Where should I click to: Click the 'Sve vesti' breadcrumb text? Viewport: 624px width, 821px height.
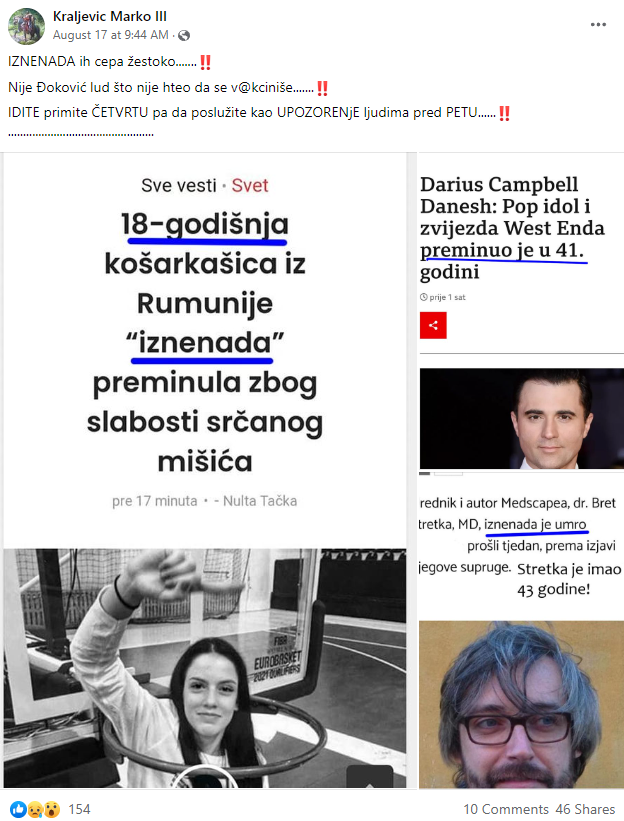click(x=179, y=185)
